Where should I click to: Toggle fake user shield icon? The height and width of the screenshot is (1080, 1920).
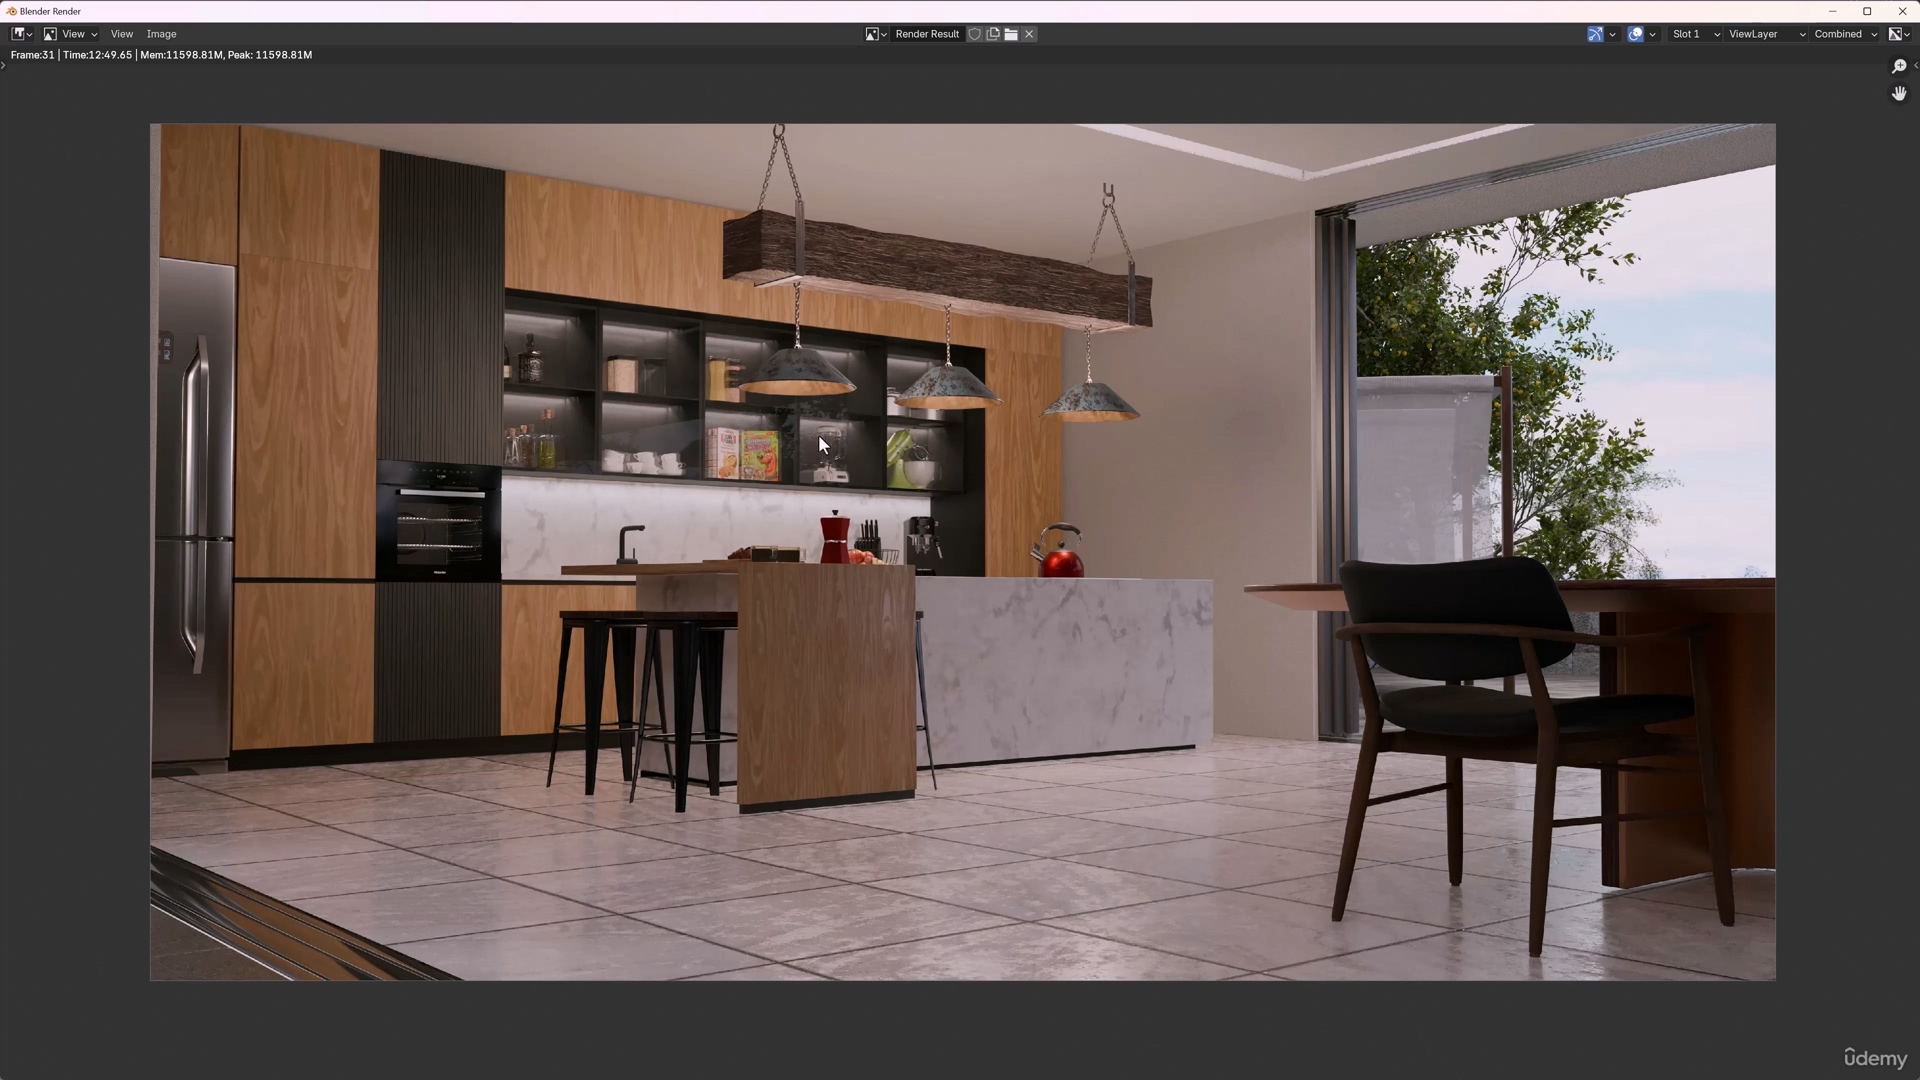975,34
